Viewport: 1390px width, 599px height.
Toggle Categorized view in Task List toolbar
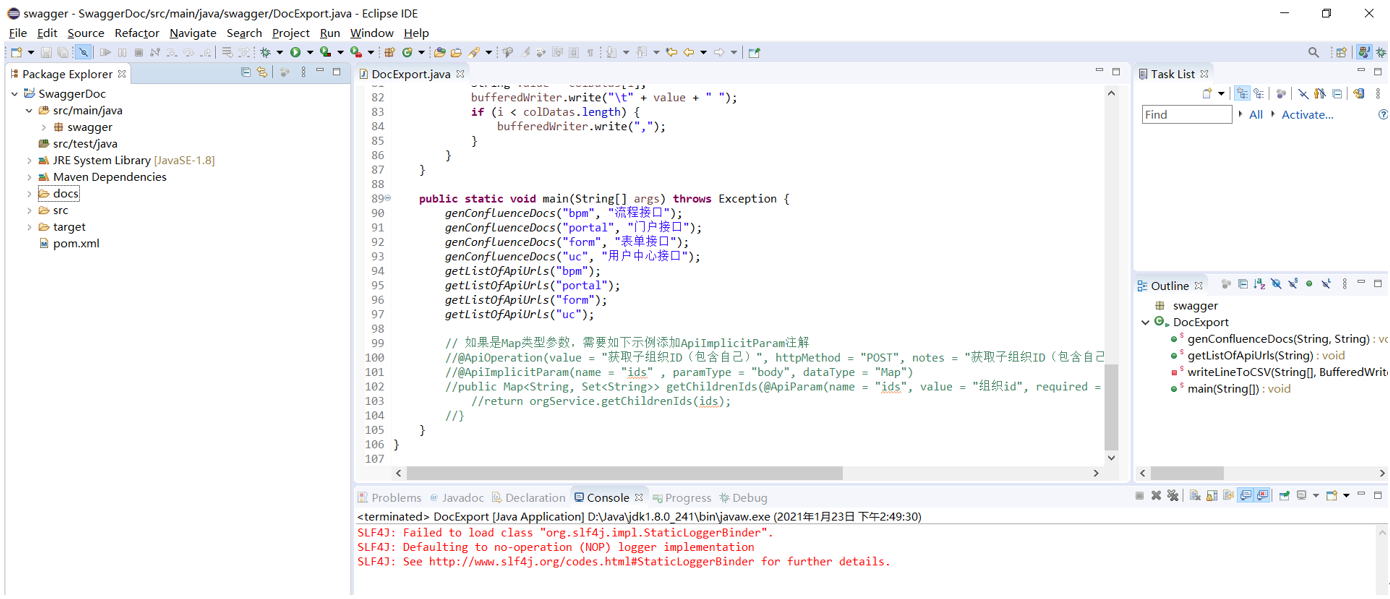[1242, 94]
